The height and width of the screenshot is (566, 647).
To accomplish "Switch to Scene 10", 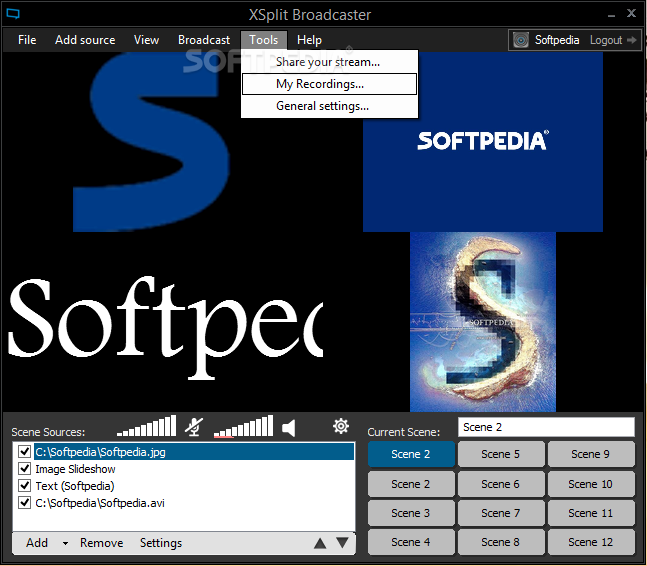I will pyautogui.click(x=591, y=483).
